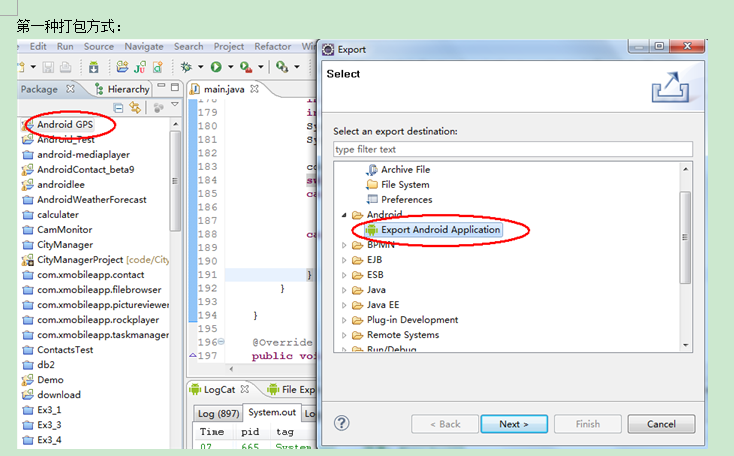Select the System.out tab

[x=272, y=412]
